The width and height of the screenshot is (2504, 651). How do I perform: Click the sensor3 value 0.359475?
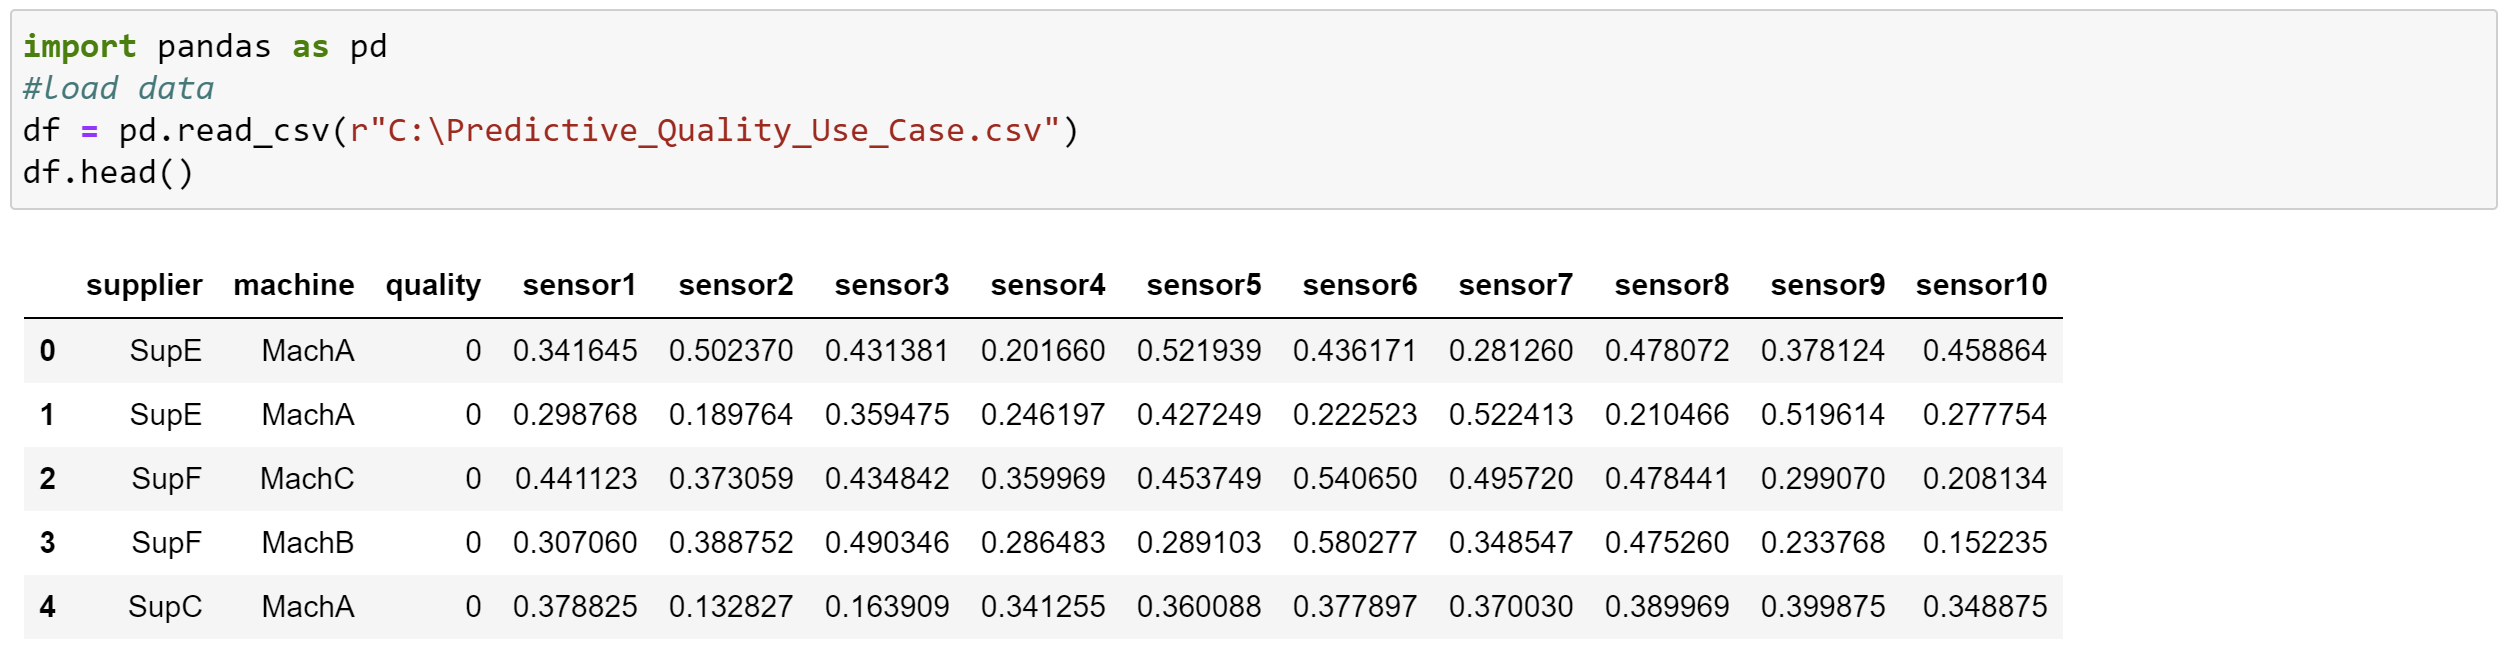click(887, 415)
